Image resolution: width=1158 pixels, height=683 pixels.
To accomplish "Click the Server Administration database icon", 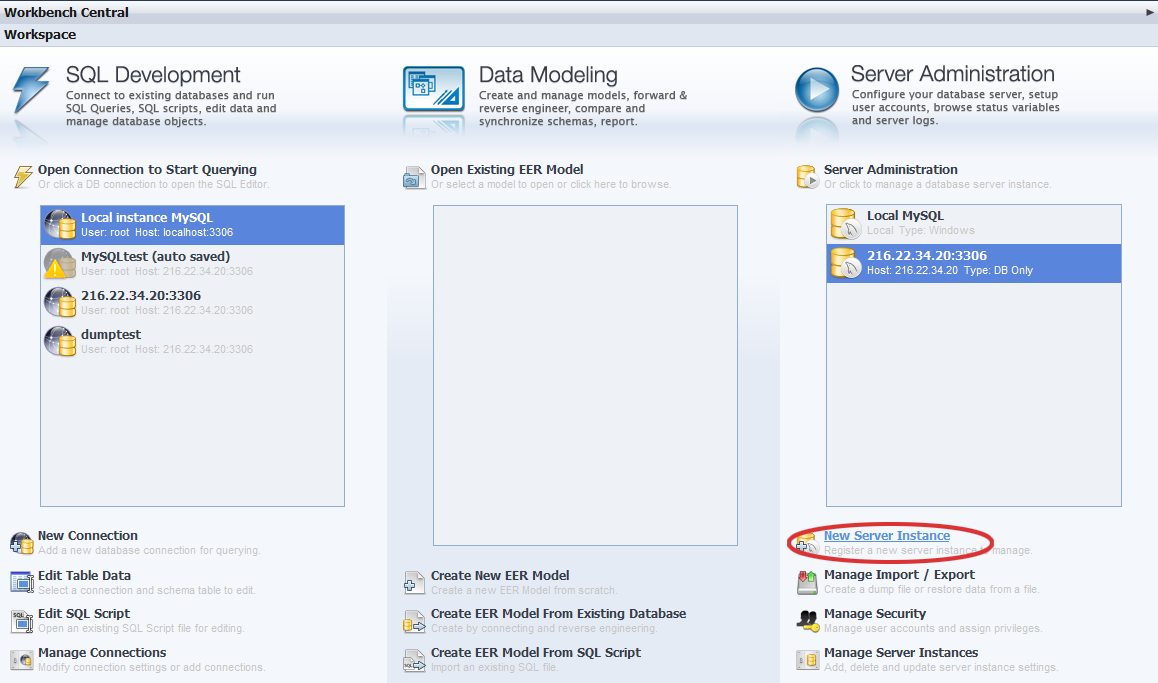I will click(x=806, y=177).
